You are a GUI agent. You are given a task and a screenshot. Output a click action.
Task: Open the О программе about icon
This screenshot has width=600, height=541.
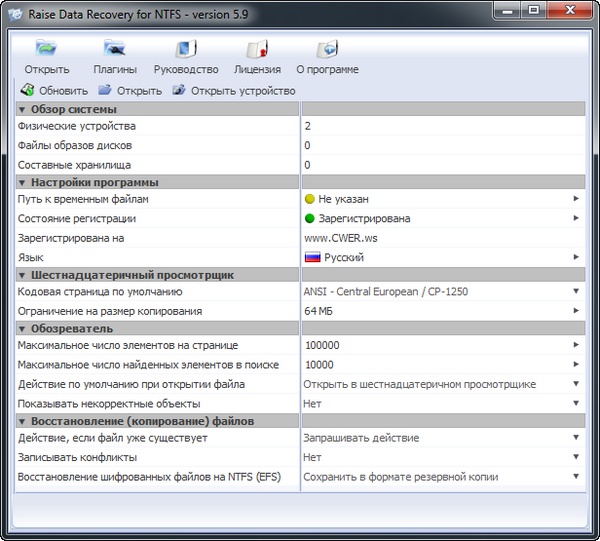coord(327,49)
